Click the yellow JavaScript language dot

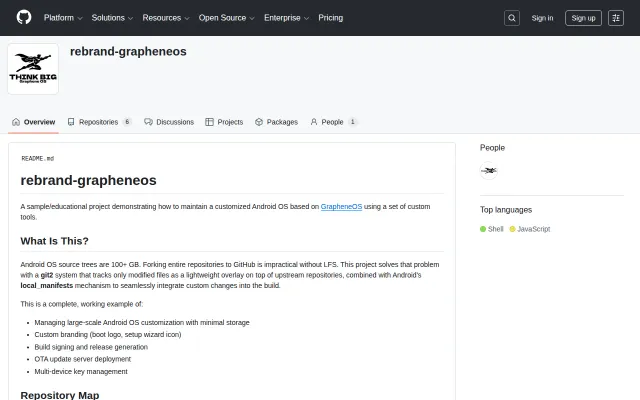tap(512, 229)
